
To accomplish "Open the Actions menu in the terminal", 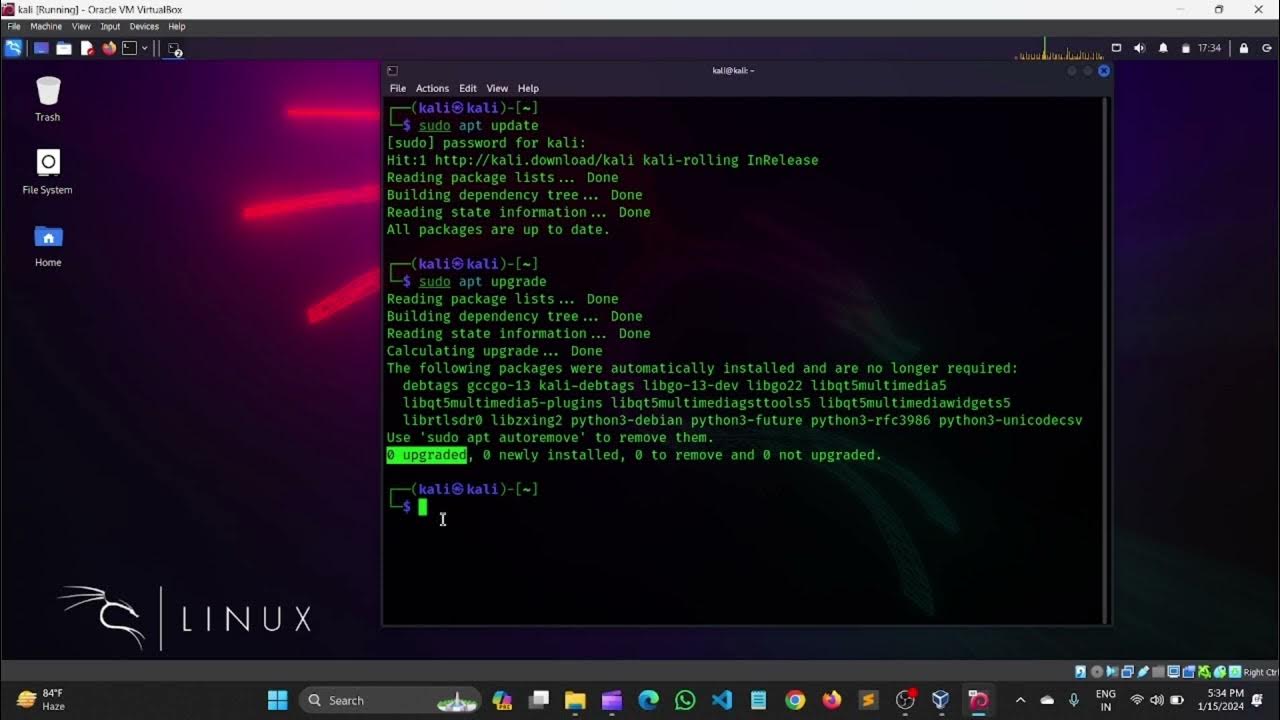I will (432, 88).
